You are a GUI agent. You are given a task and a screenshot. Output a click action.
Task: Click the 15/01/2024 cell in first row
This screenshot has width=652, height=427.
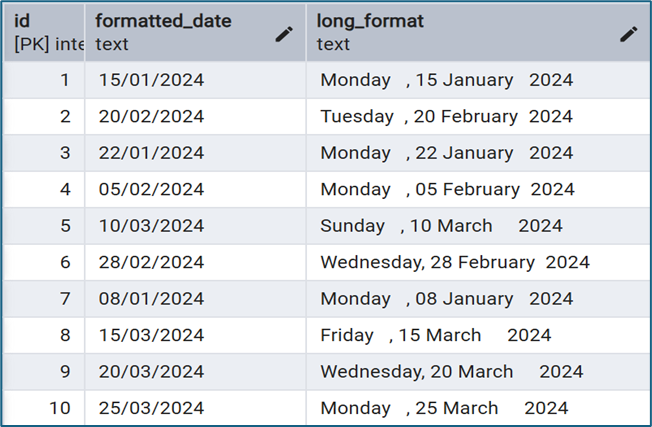point(151,80)
